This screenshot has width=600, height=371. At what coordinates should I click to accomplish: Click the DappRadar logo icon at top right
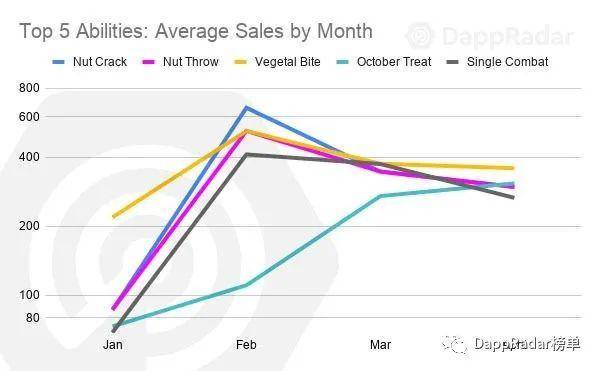pyautogui.click(x=420, y=36)
